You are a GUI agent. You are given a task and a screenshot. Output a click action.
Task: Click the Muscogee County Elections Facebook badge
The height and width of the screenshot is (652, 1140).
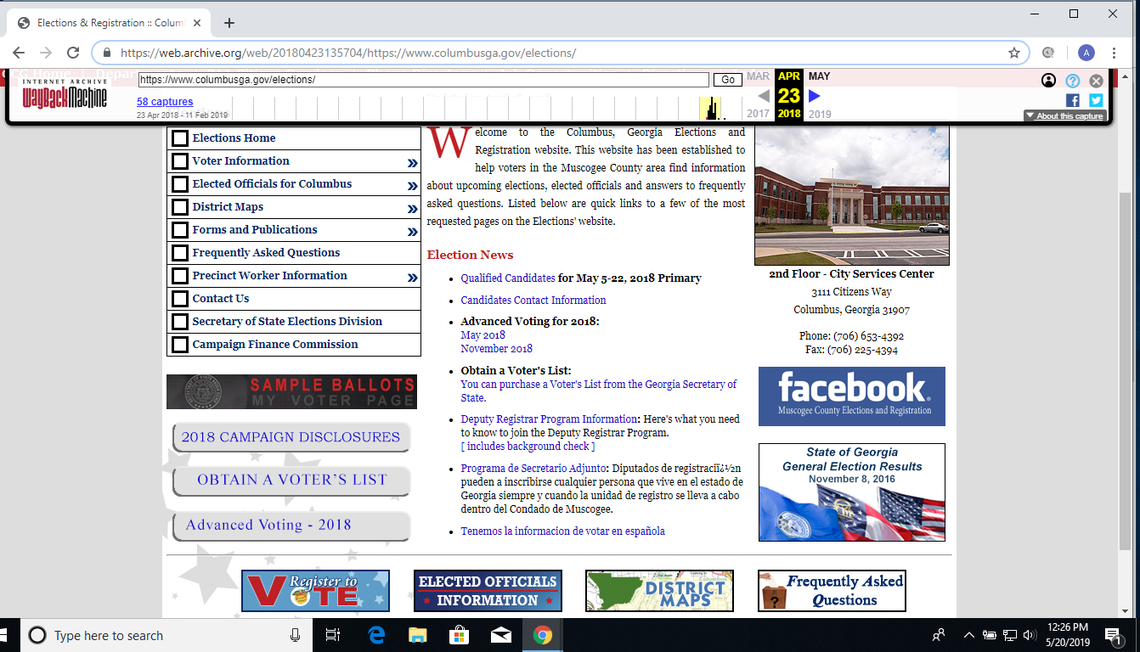pyautogui.click(x=851, y=396)
